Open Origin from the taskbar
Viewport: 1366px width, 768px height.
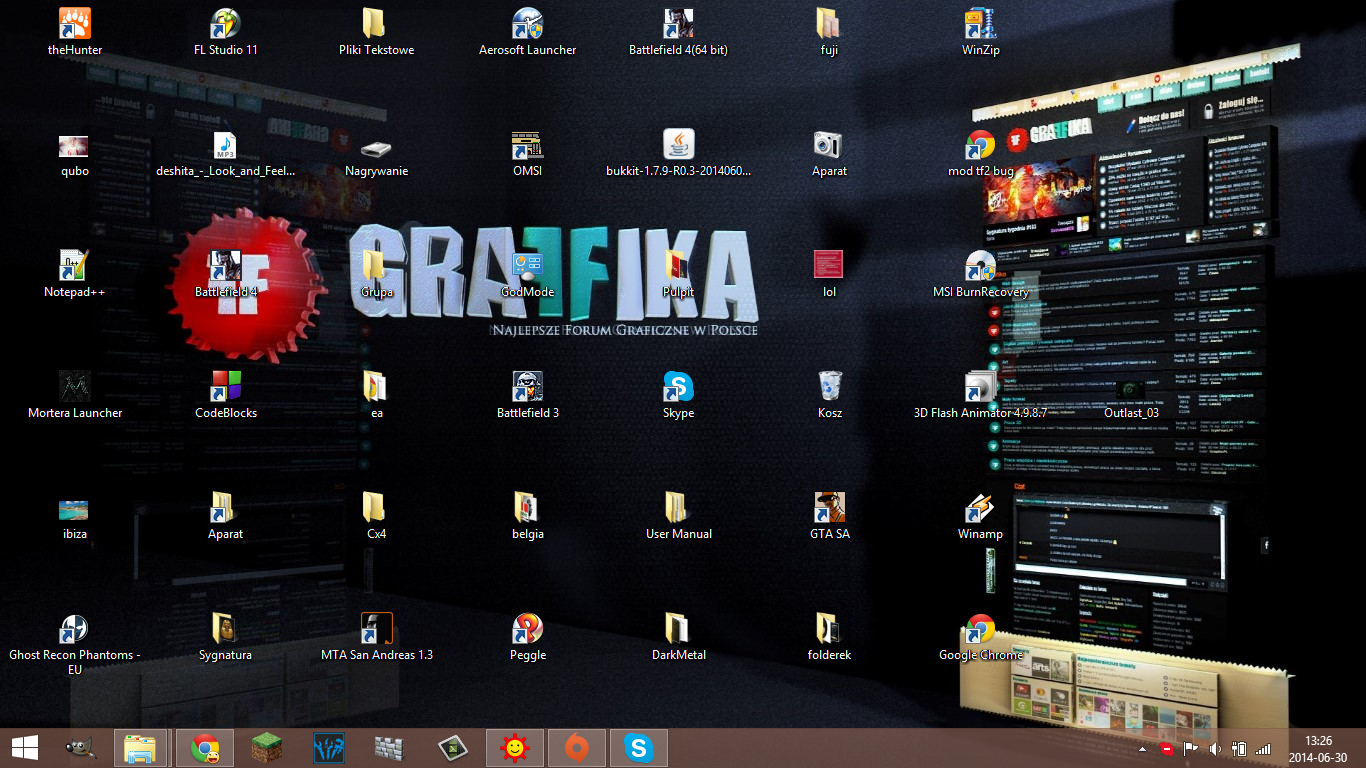coord(576,748)
